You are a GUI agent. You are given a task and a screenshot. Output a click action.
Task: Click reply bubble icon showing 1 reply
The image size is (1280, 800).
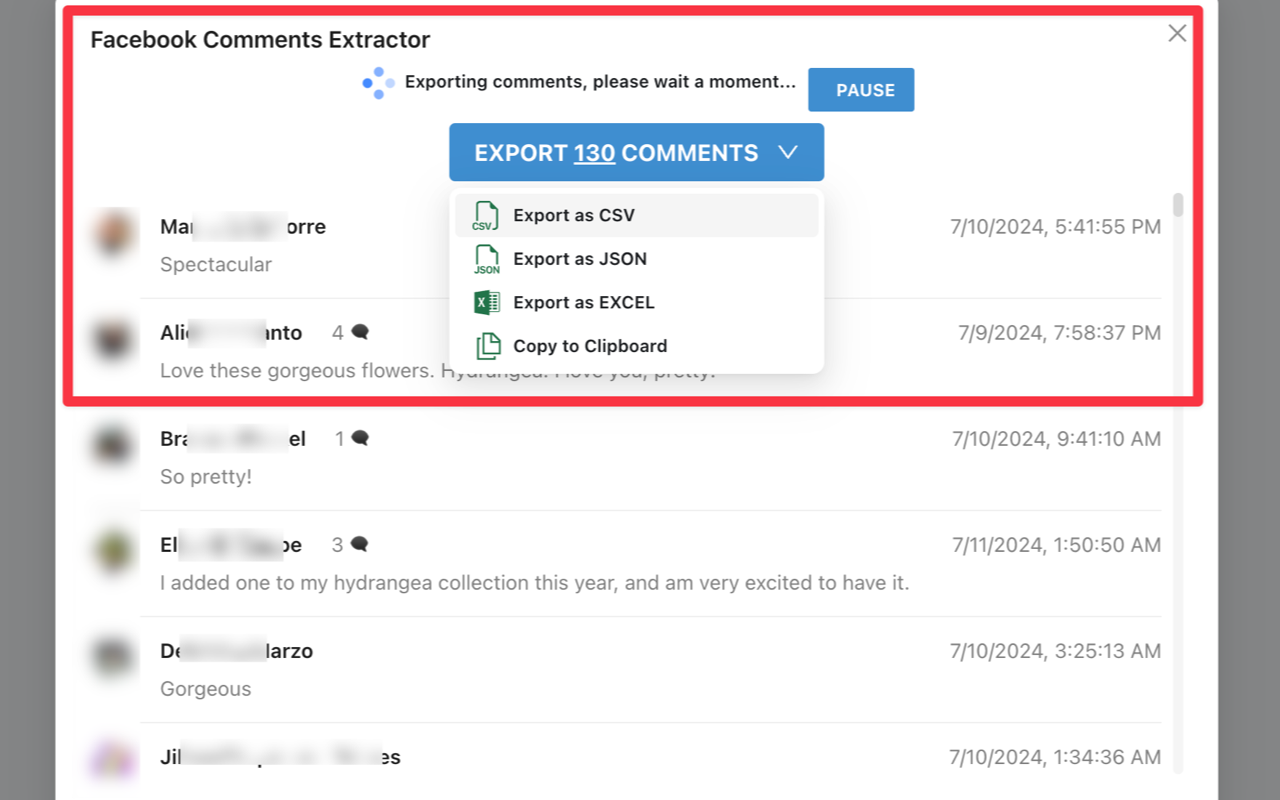(x=360, y=438)
